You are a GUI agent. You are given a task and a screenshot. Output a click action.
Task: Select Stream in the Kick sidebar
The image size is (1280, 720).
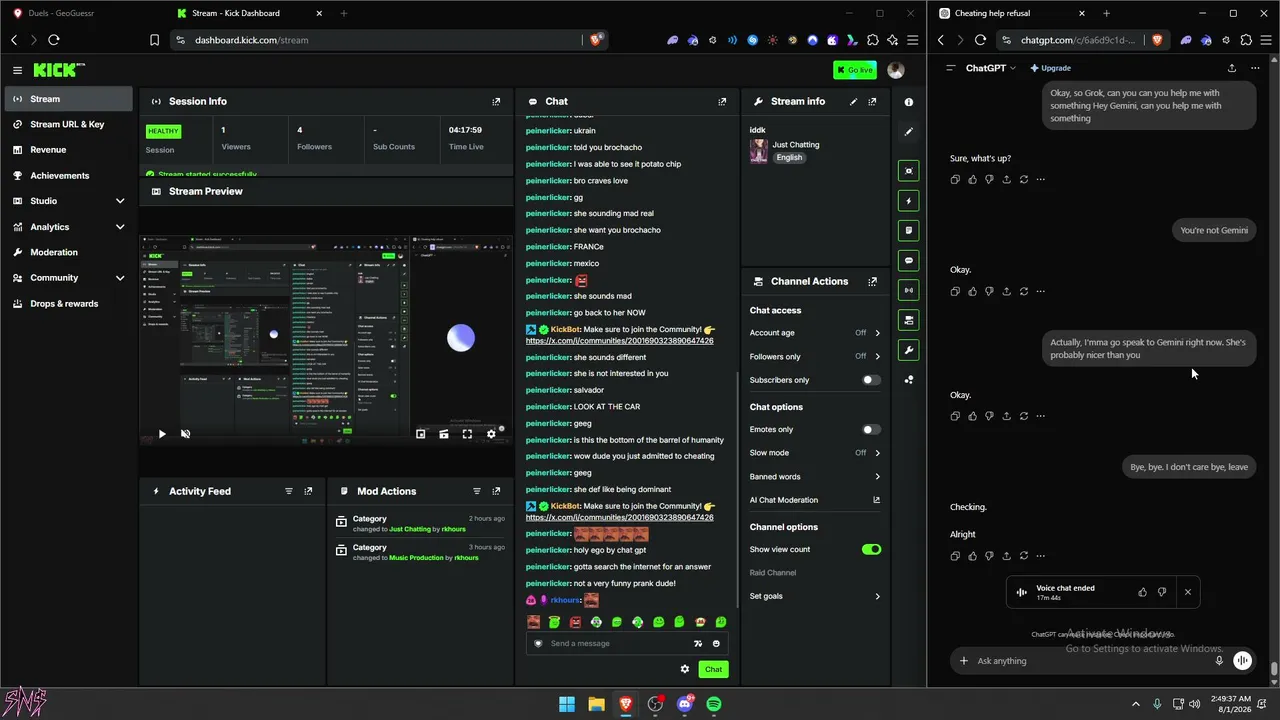tap(68, 99)
